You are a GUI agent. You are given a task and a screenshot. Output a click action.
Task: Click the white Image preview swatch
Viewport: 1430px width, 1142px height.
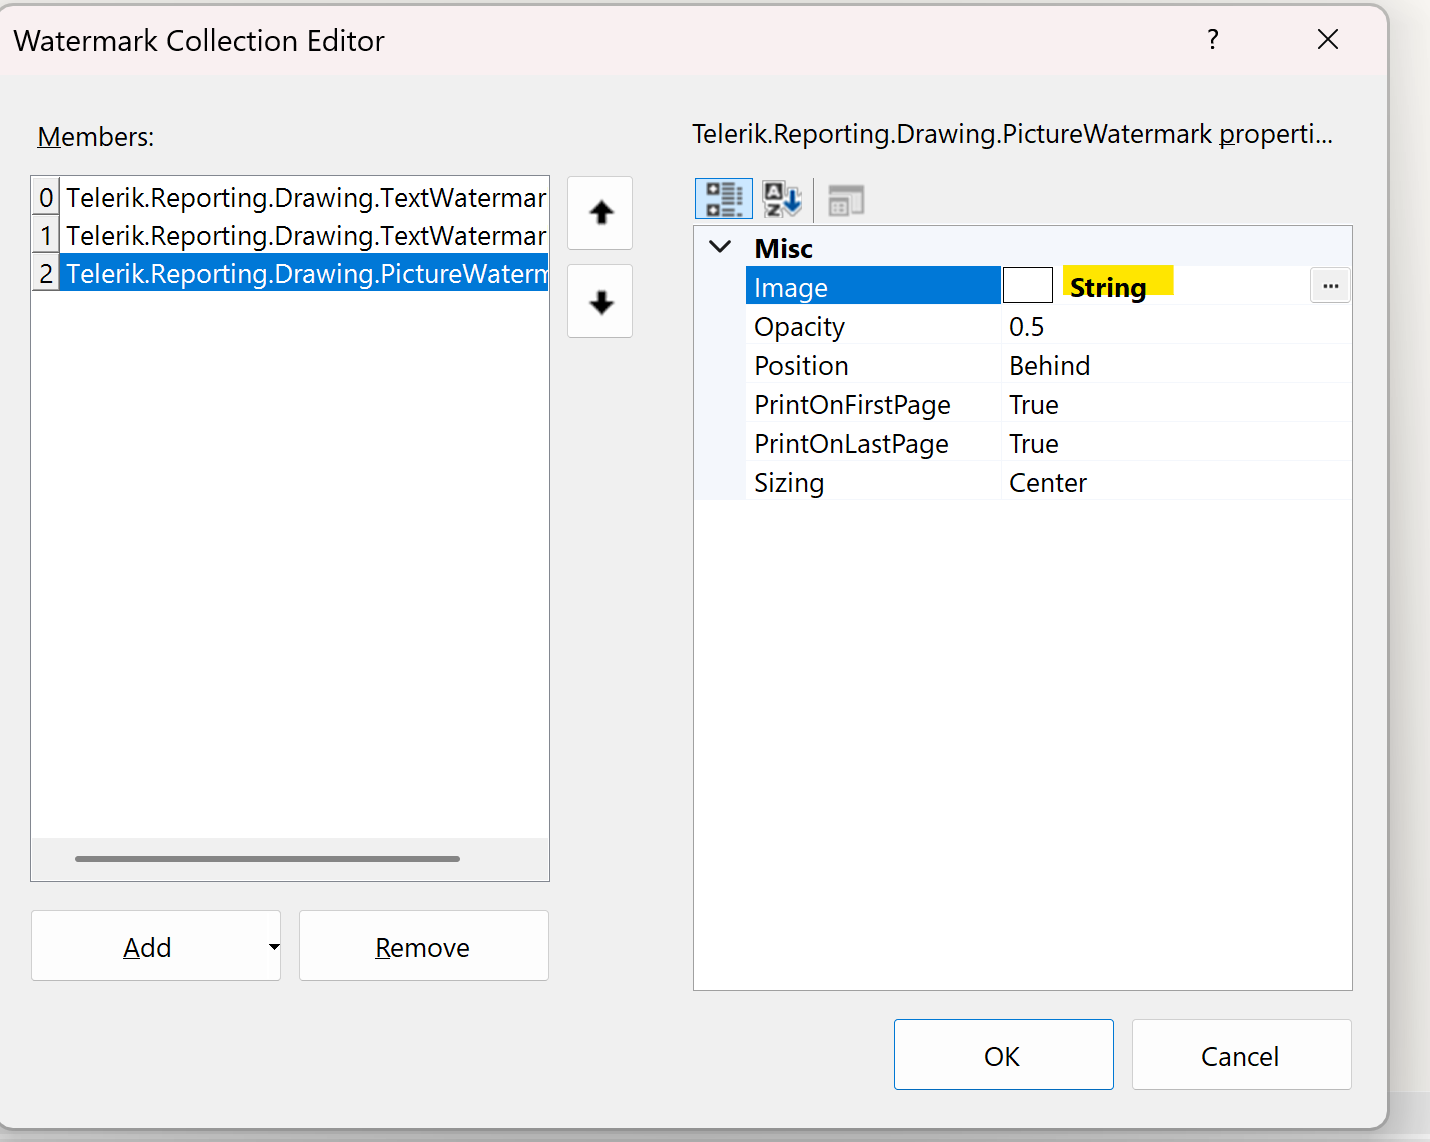tap(1027, 286)
